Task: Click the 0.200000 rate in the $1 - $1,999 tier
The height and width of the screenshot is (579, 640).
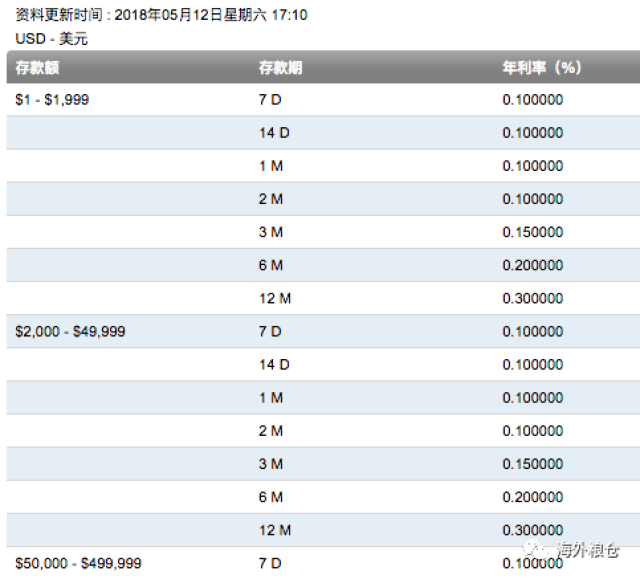Action: click(x=533, y=265)
